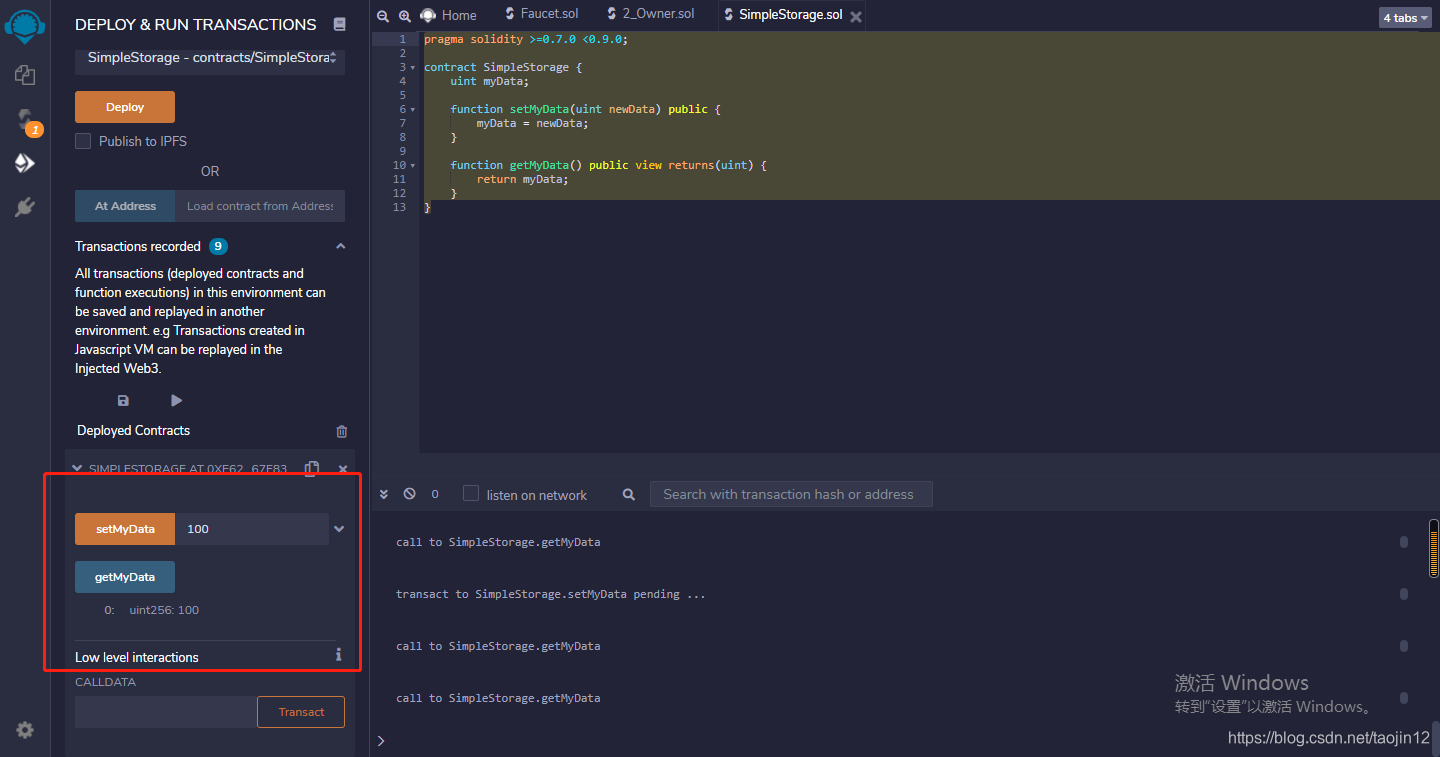This screenshot has height=757, width=1440.
Task: Open low level interactions info icon
Action: click(339, 655)
